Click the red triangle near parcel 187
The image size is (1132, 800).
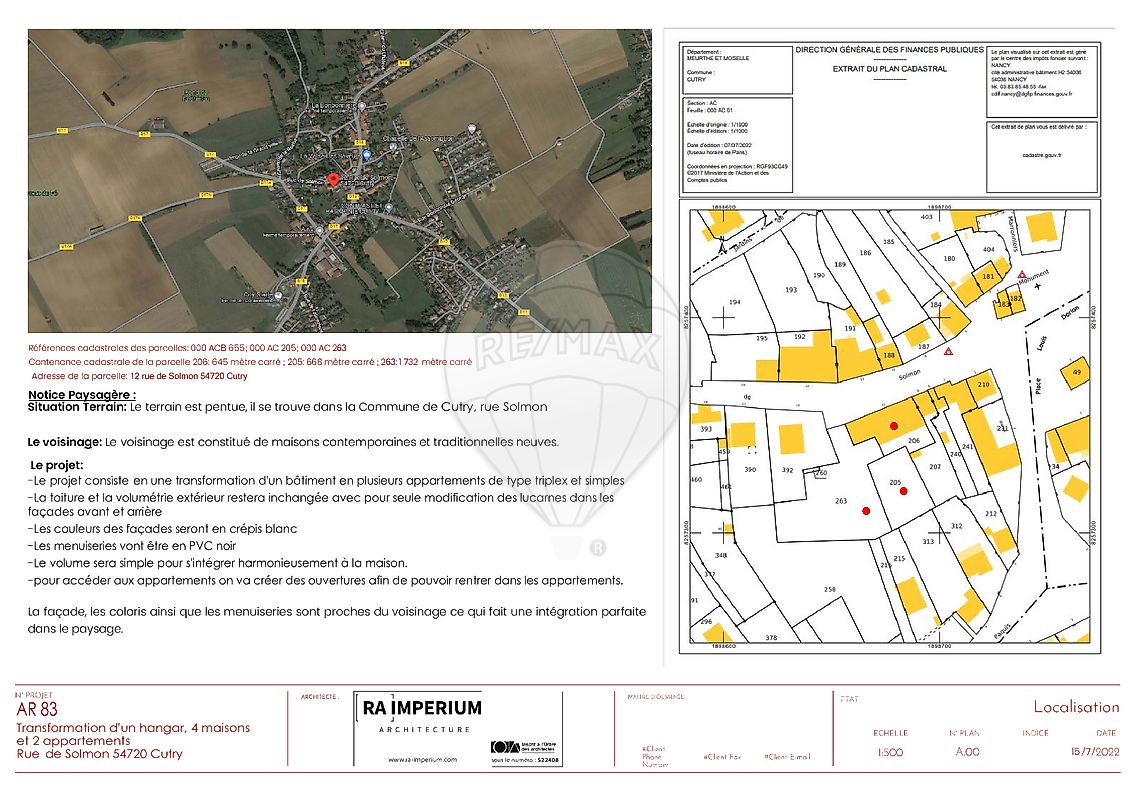click(948, 352)
